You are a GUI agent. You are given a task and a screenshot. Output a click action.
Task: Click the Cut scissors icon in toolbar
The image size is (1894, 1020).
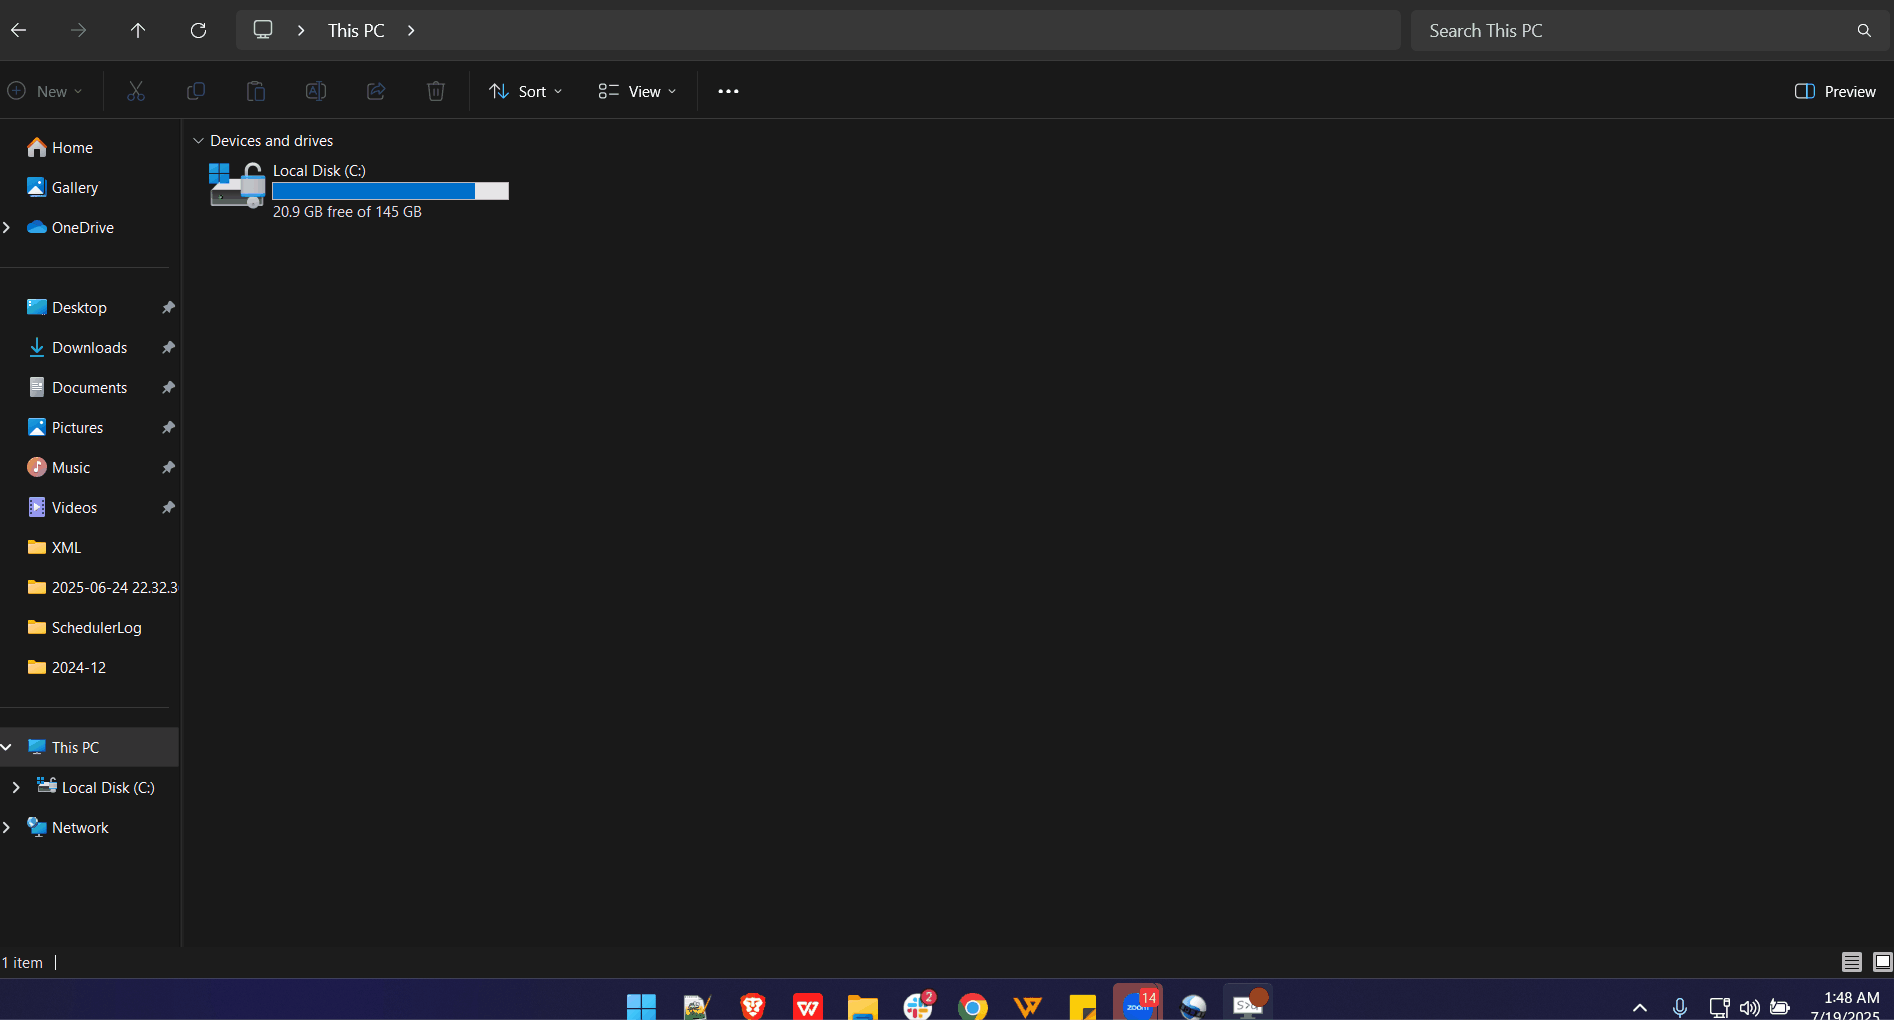point(136,91)
